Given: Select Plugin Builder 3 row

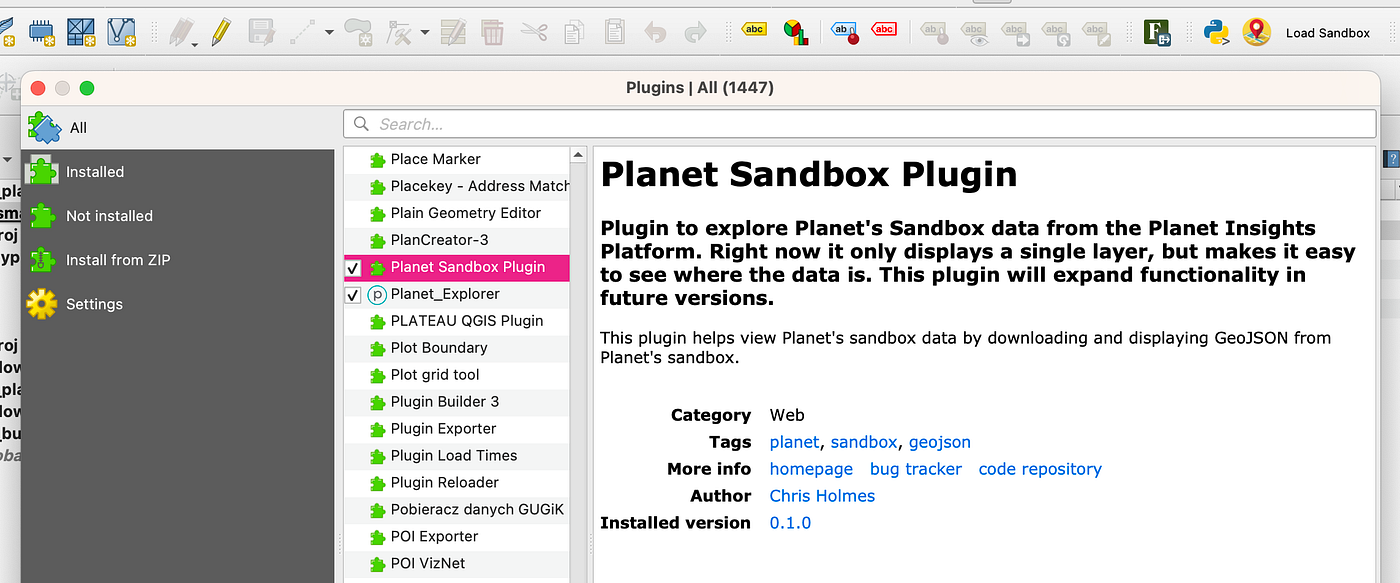Looking at the screenshot, I should (457, 402).
